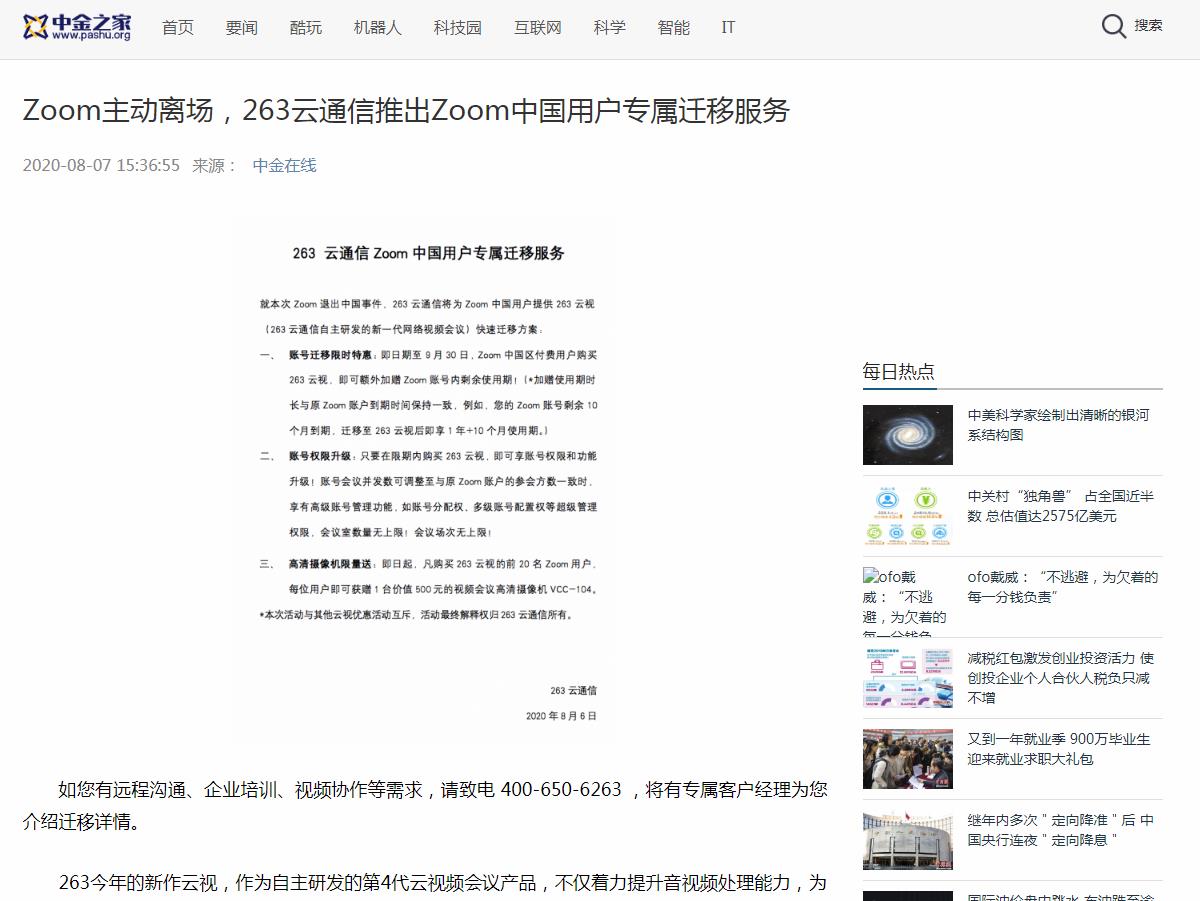The image size is (1200, 901).
Task: Open the search magnifier icon
Action: coord(1114,26)
